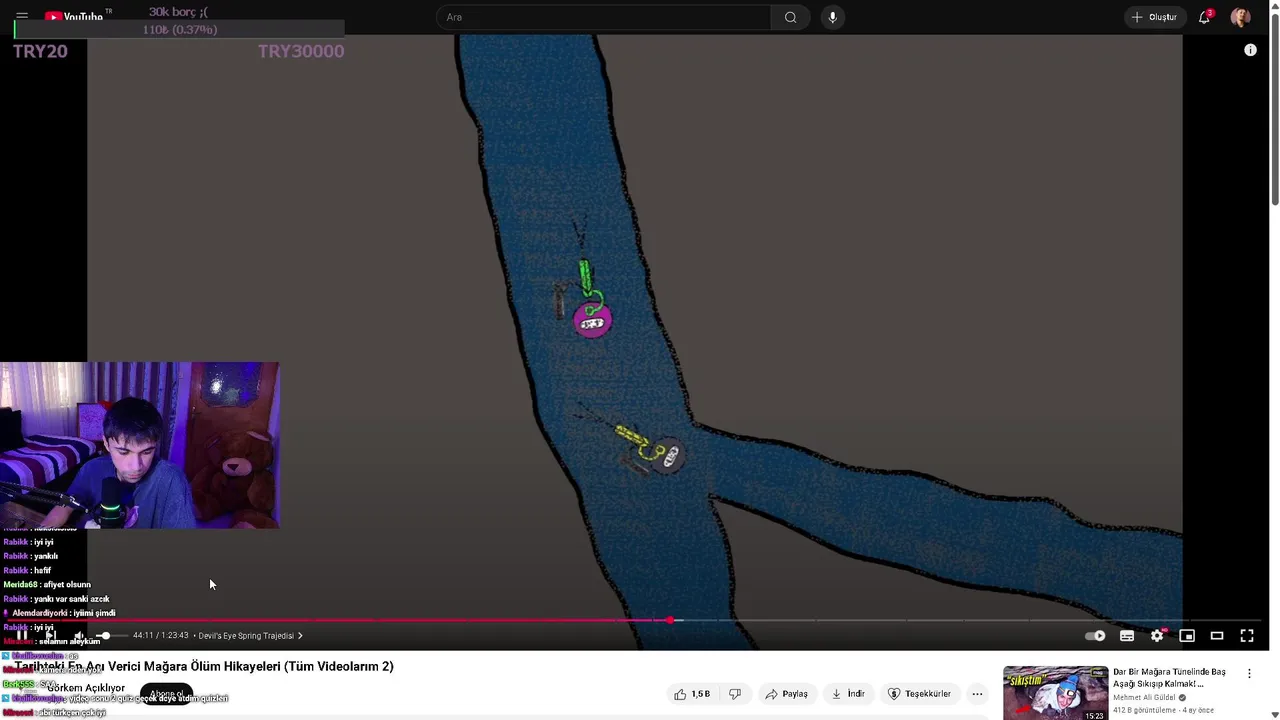Screen dimensions: 1280x720
Task: Enter fullscreen mode
Action: (1247, 635)
